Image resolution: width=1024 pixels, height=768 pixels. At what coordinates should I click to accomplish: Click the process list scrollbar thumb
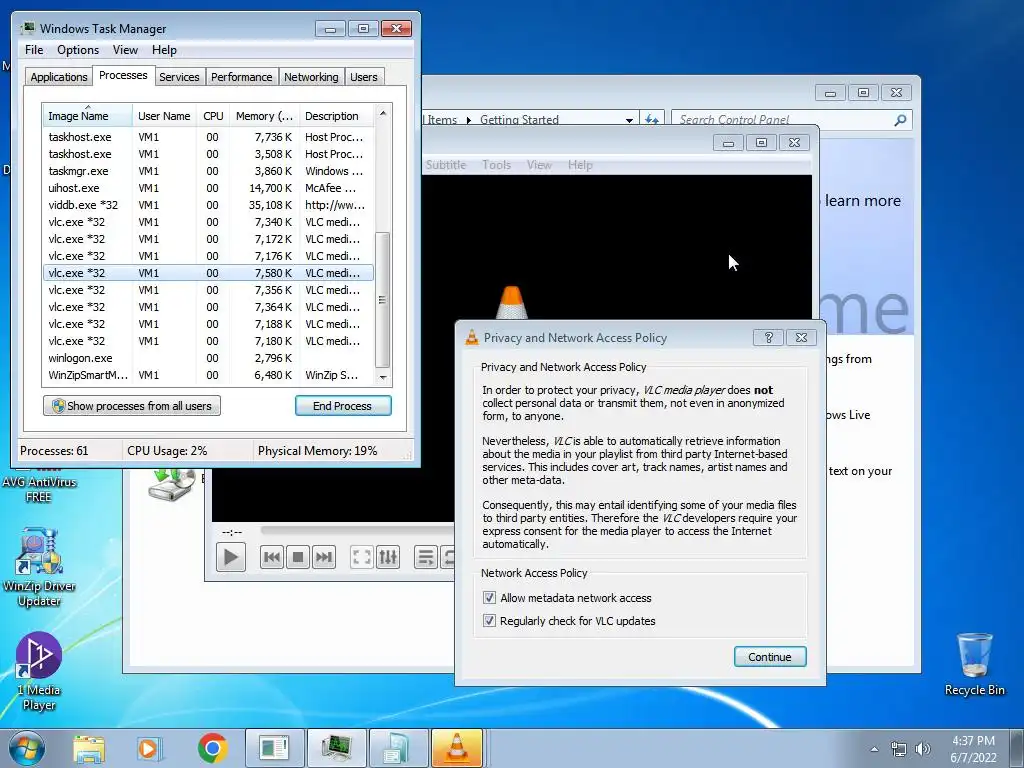click(x=382, y=299)
